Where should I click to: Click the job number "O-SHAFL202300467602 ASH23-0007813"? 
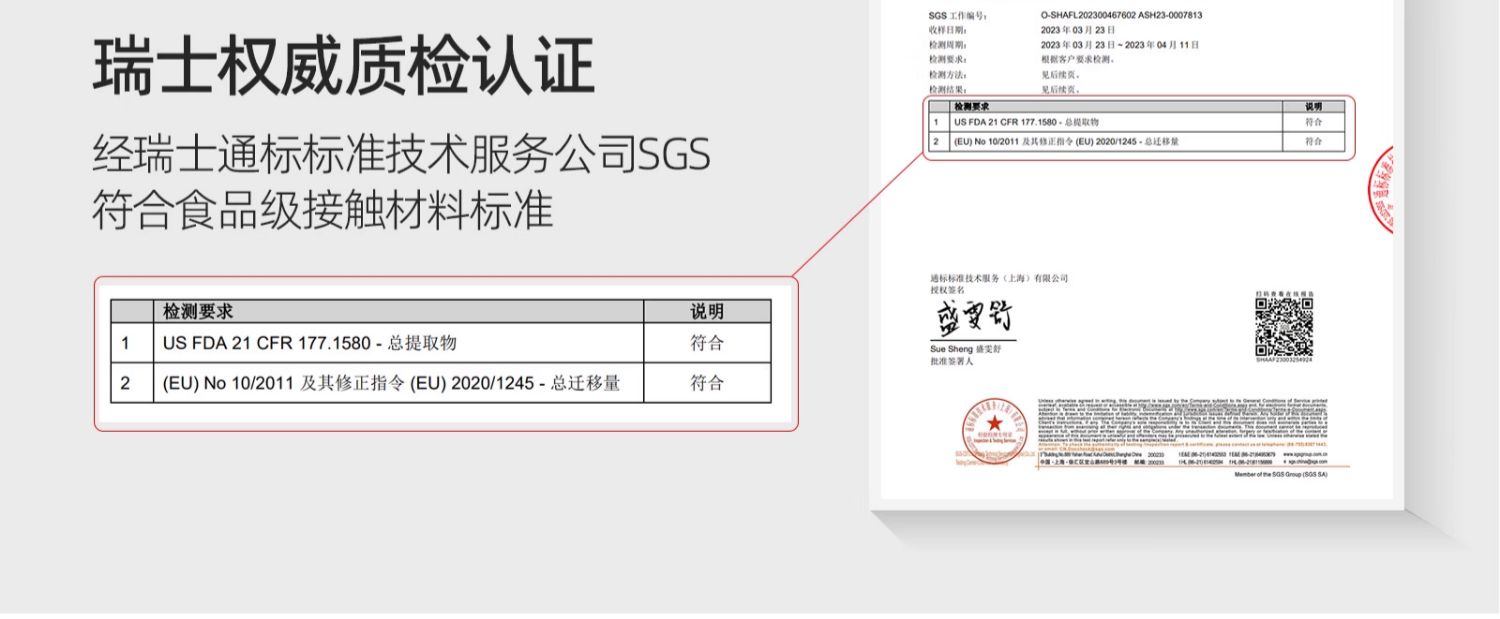(x=1121, y=15)
